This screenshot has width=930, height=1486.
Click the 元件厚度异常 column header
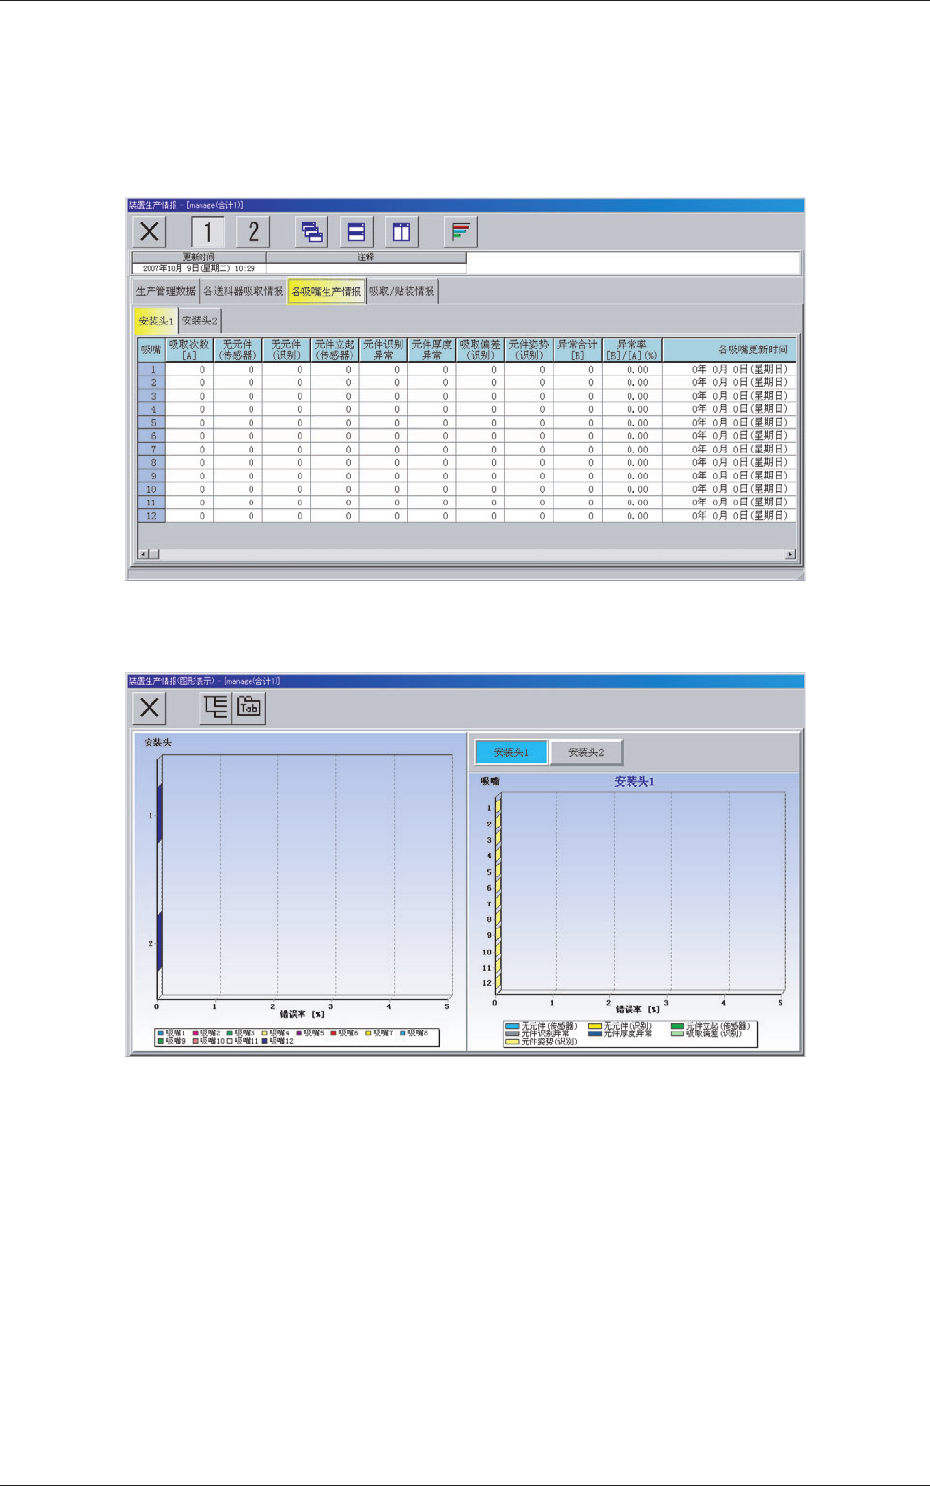[x=432, y=349]
